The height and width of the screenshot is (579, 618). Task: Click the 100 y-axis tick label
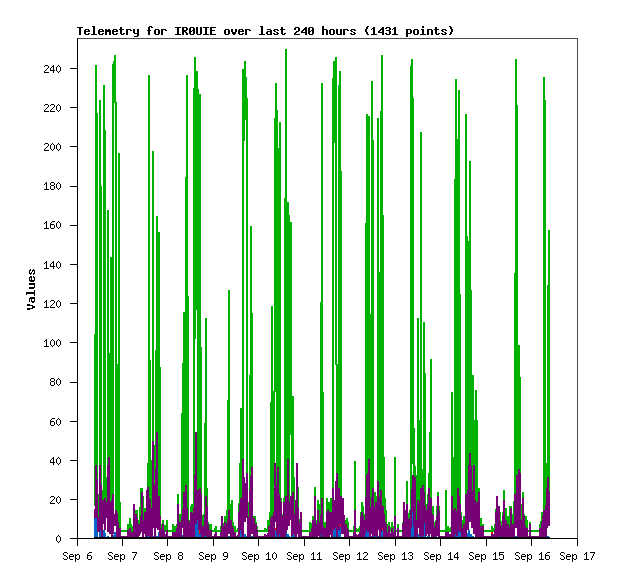(52, 343)
